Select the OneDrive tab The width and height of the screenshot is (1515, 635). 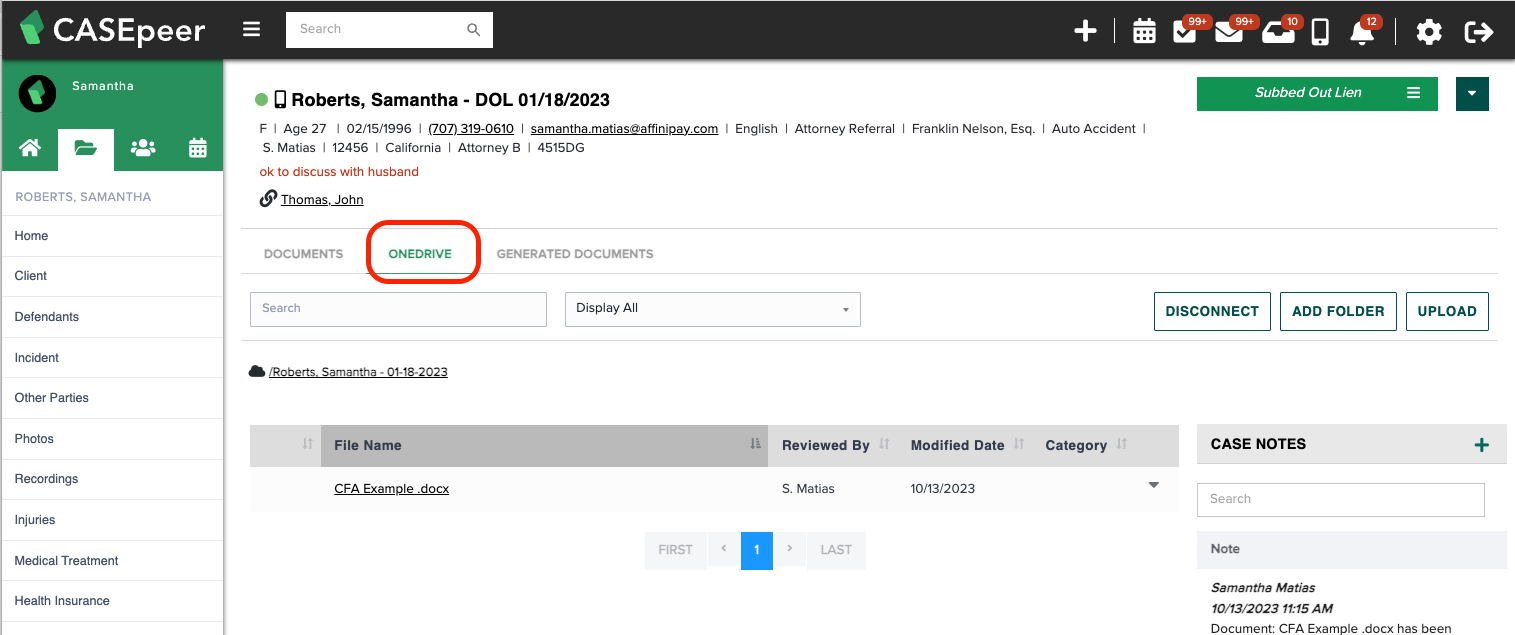point(420,254)
